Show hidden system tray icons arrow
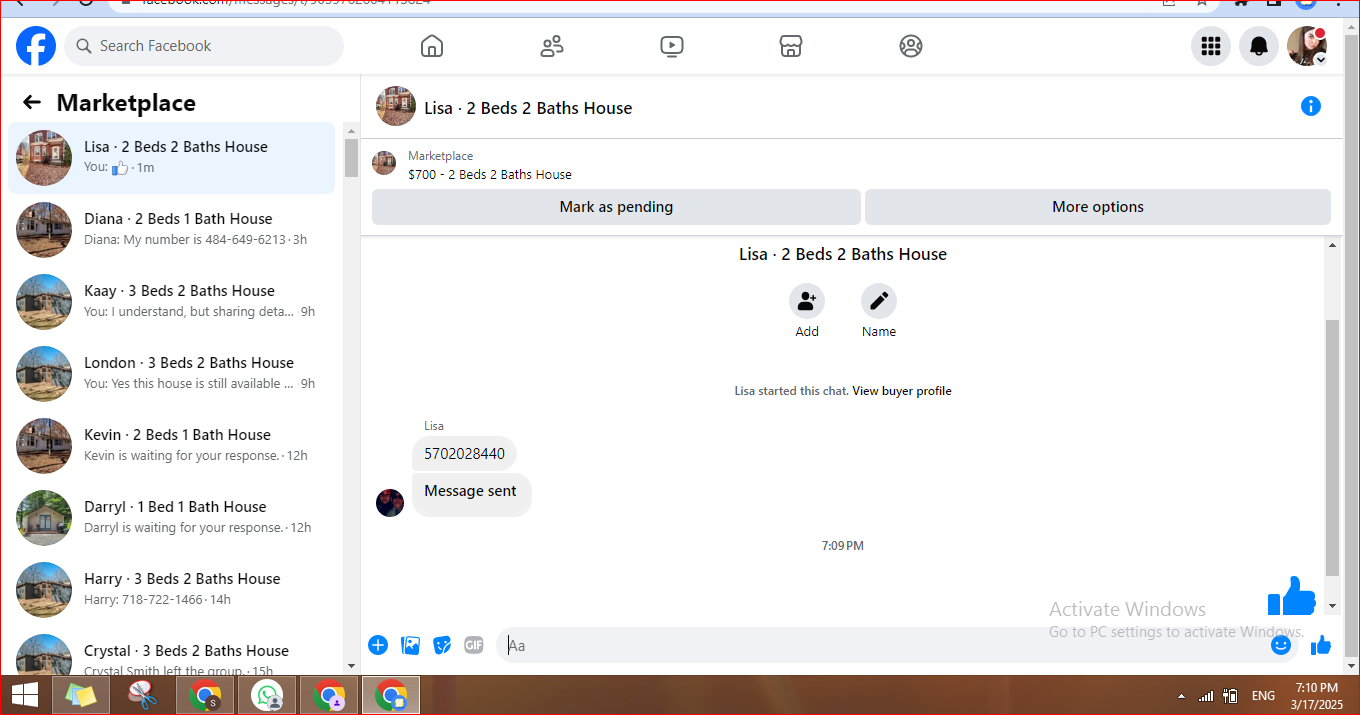Viewport: 1360px width, 715px height. (x=1182, y=696)
